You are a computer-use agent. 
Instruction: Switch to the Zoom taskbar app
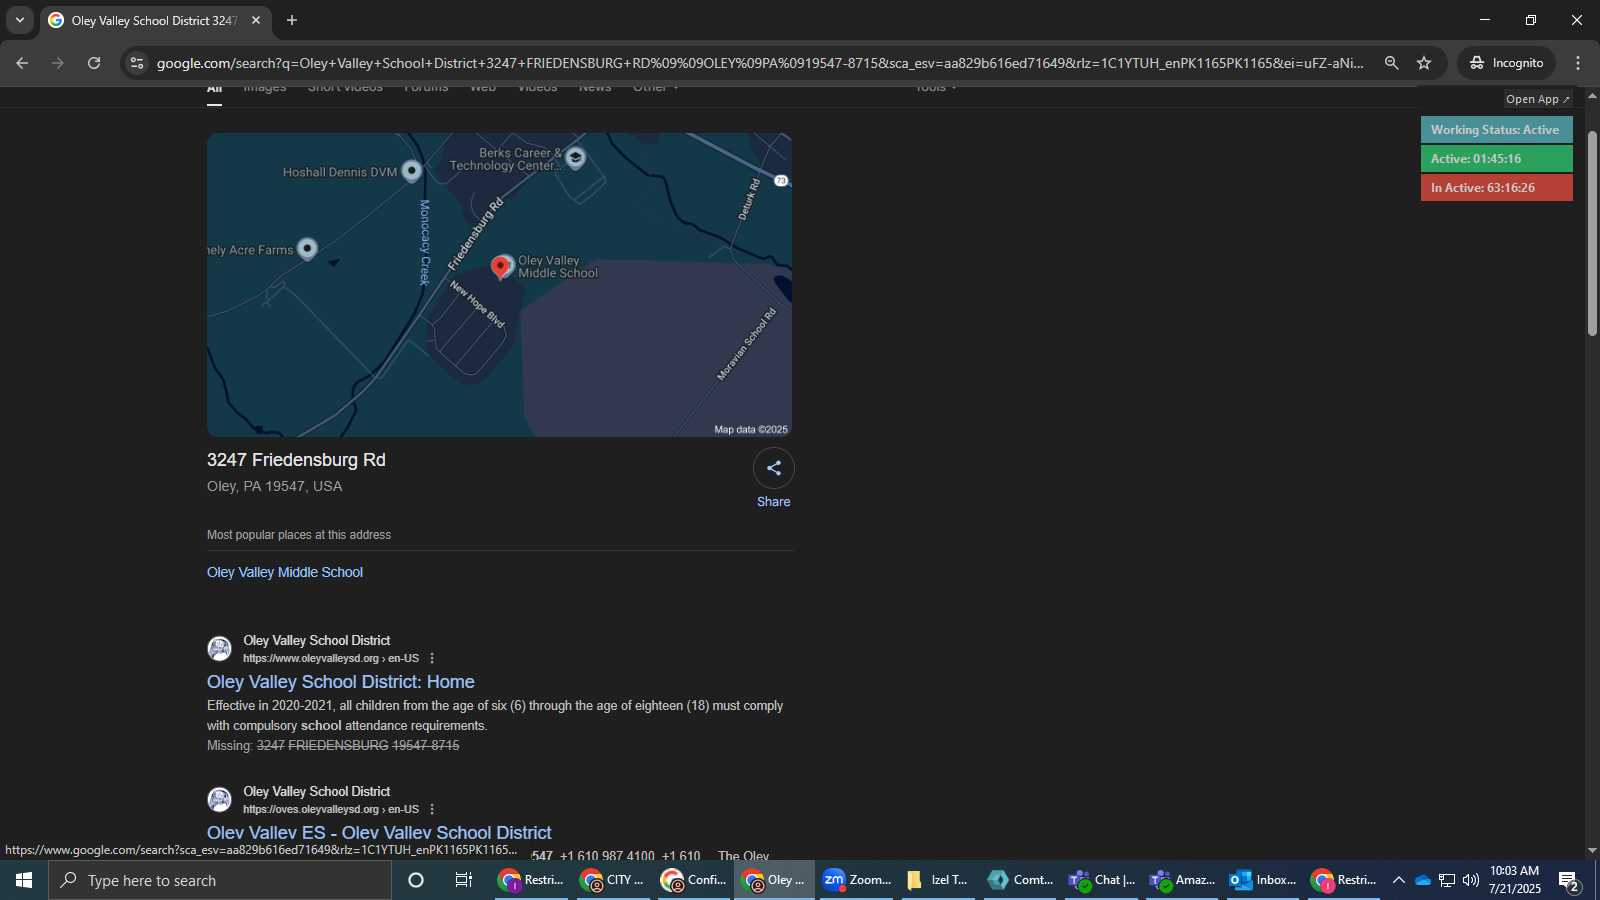click(x=856, y=880)
